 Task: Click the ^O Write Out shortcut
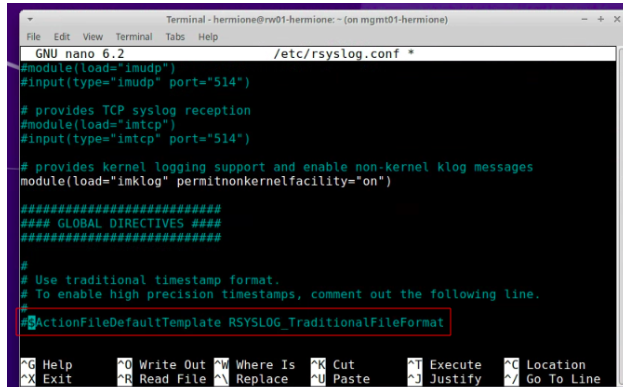[x=162, y=364]
